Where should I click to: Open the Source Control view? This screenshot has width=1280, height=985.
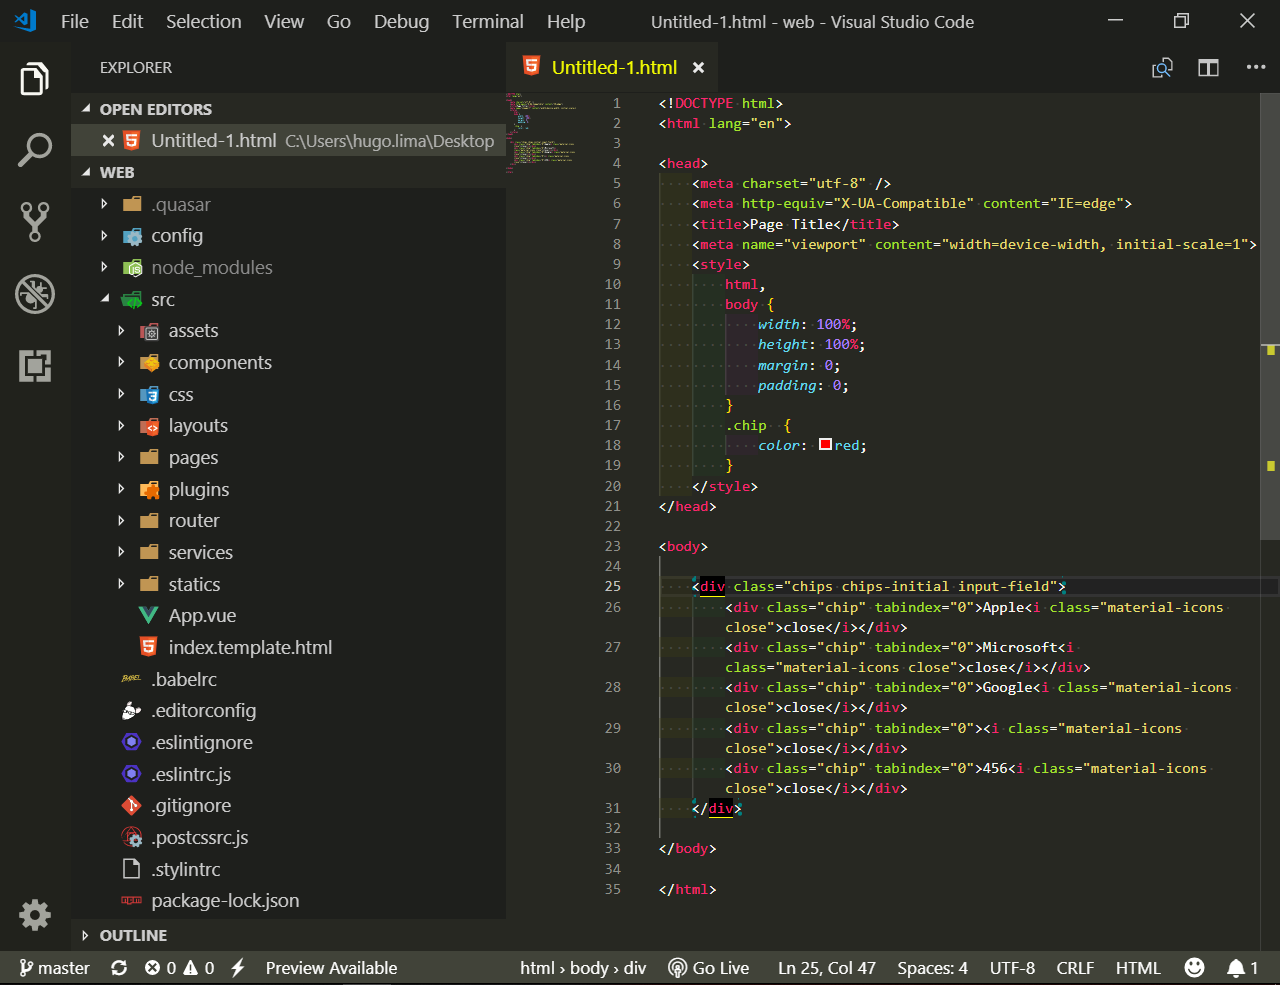pyautogui.click(x=35, y=221)
